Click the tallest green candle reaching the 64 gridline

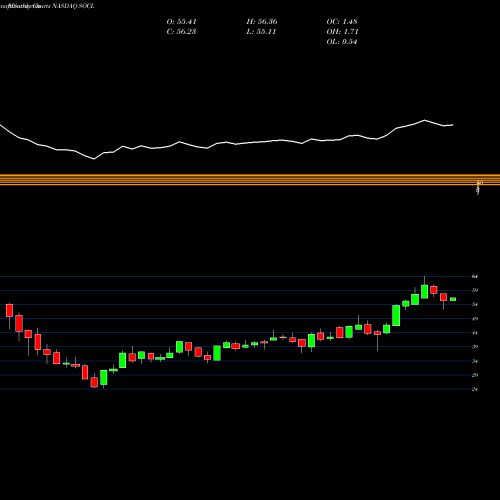tap(425, 292)
